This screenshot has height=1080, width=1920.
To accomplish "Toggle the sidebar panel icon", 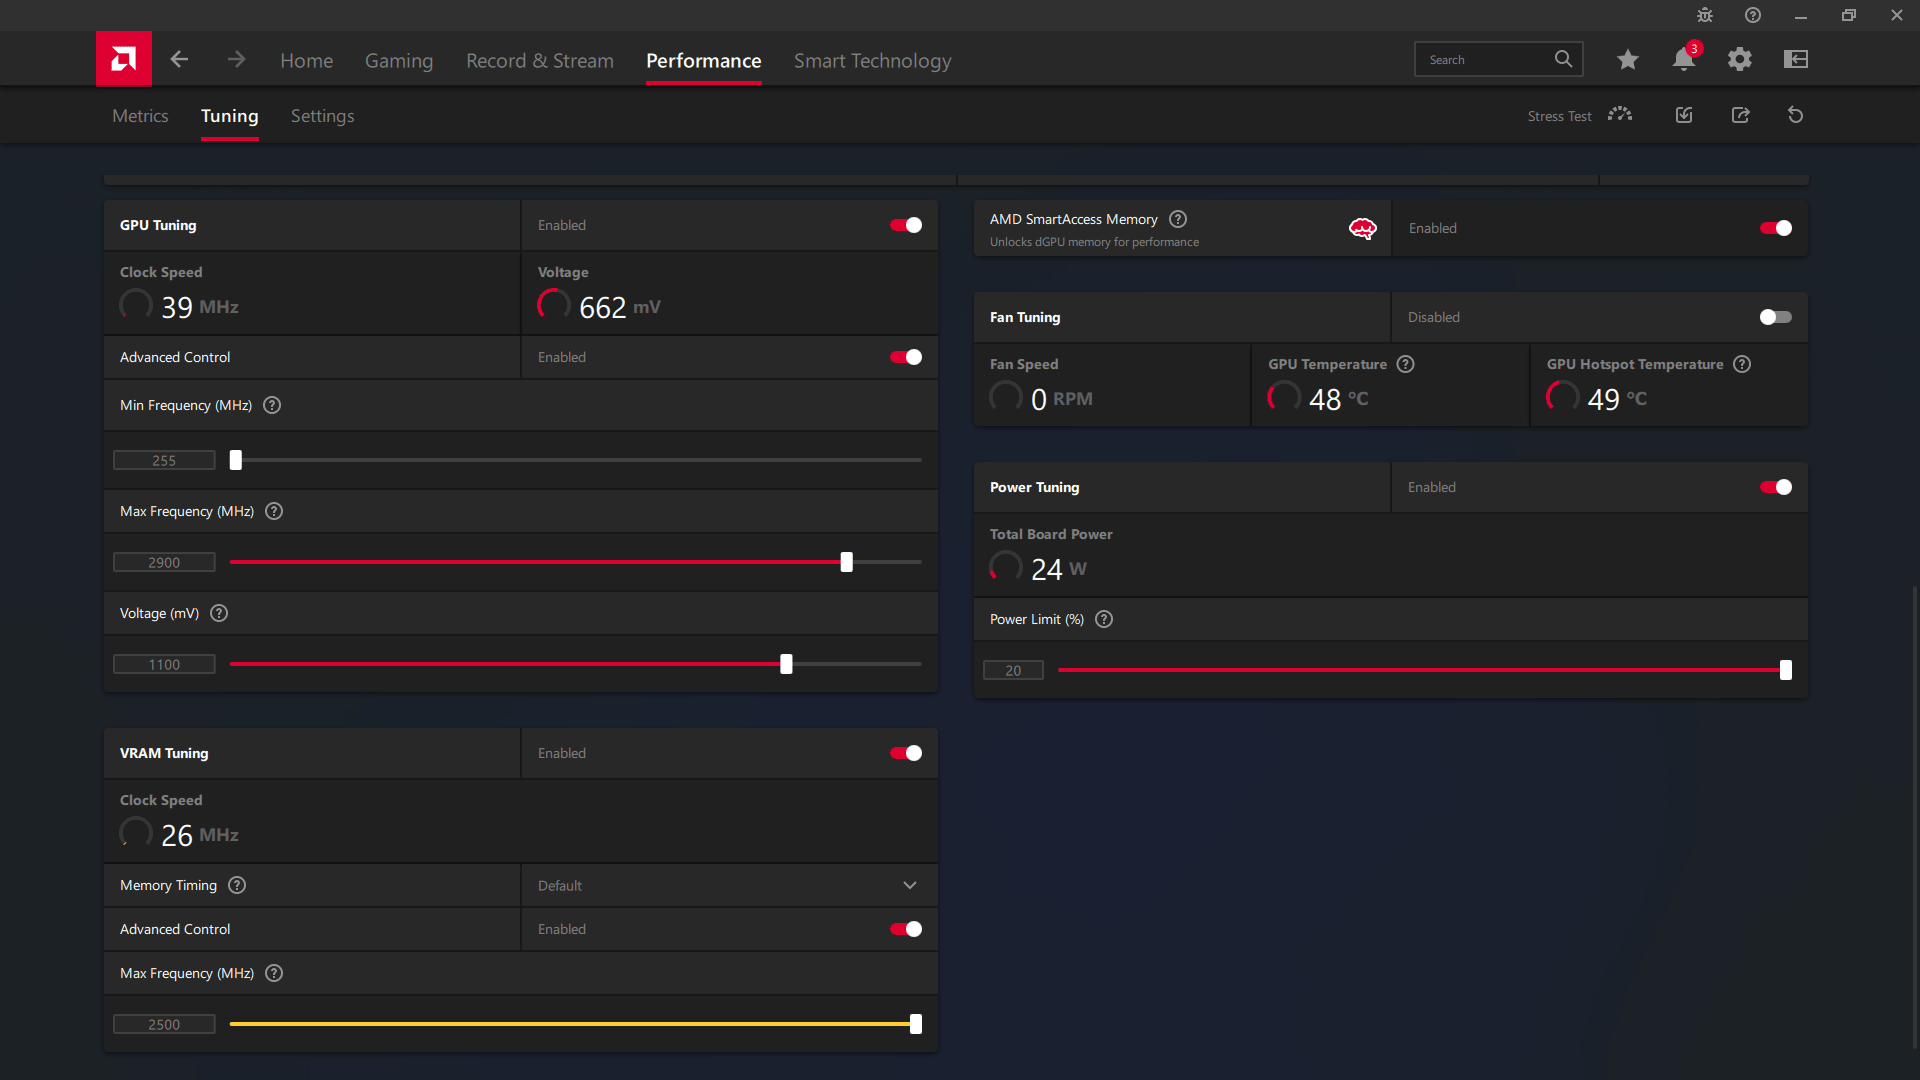I will coord(1796,59).
